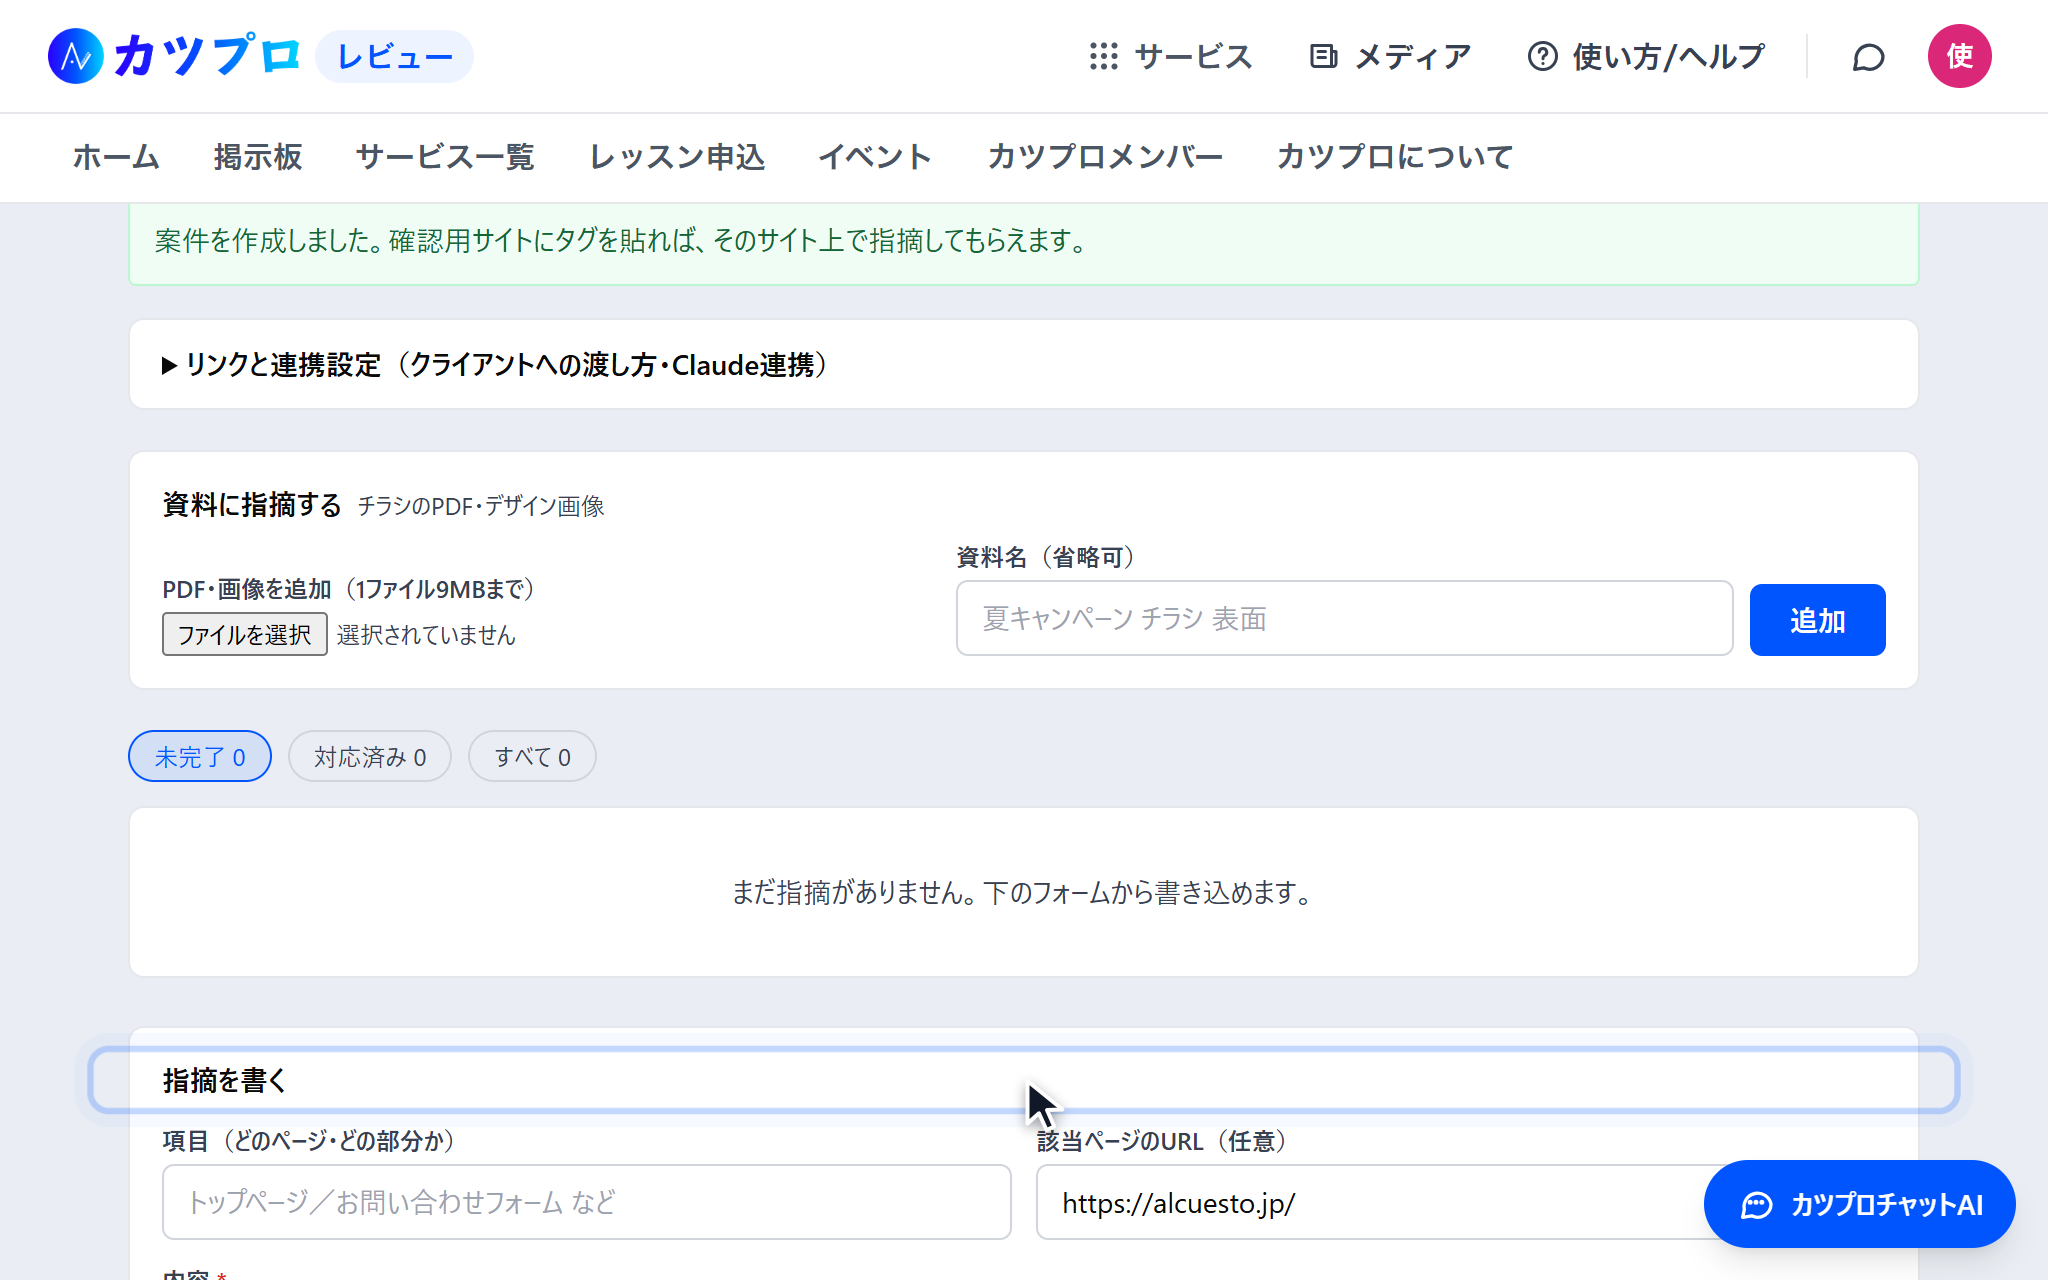This screenshot has width=2048, height=1280.
Task: Open the chat messages bubble icon
Action: click(1868, 57)
